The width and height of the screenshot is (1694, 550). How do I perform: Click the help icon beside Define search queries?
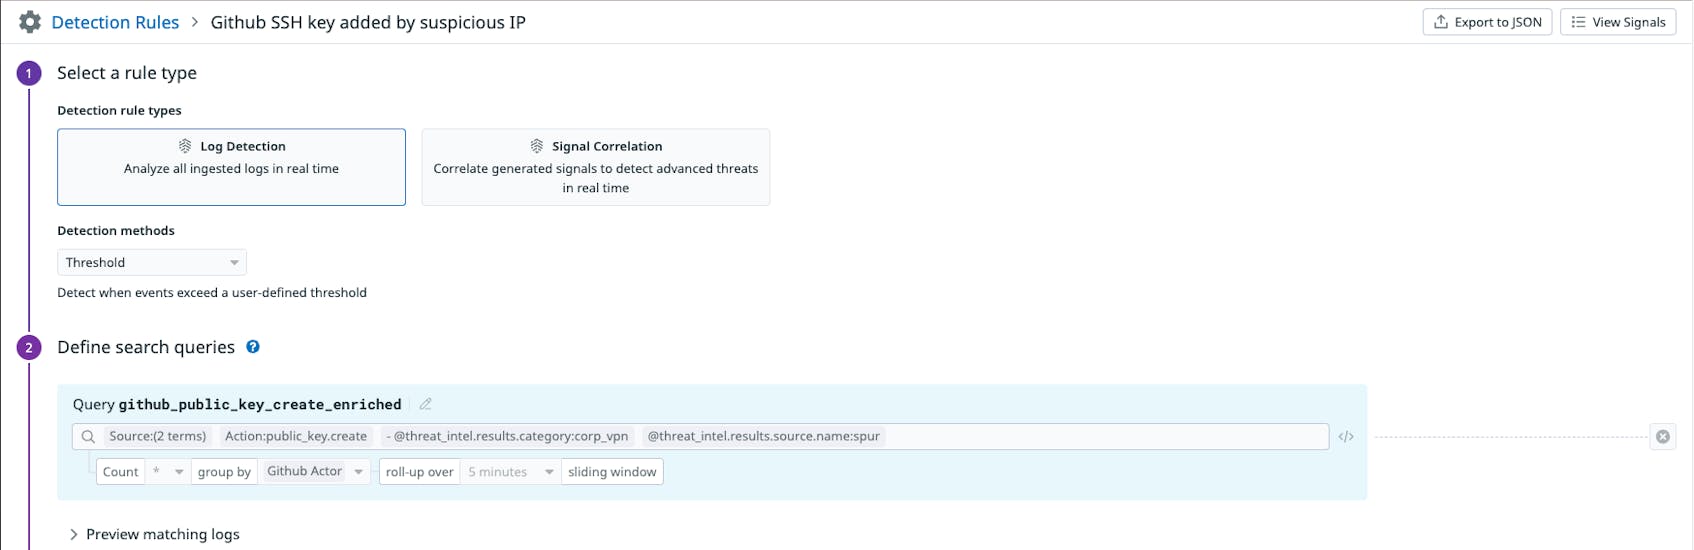coord(253,347)
